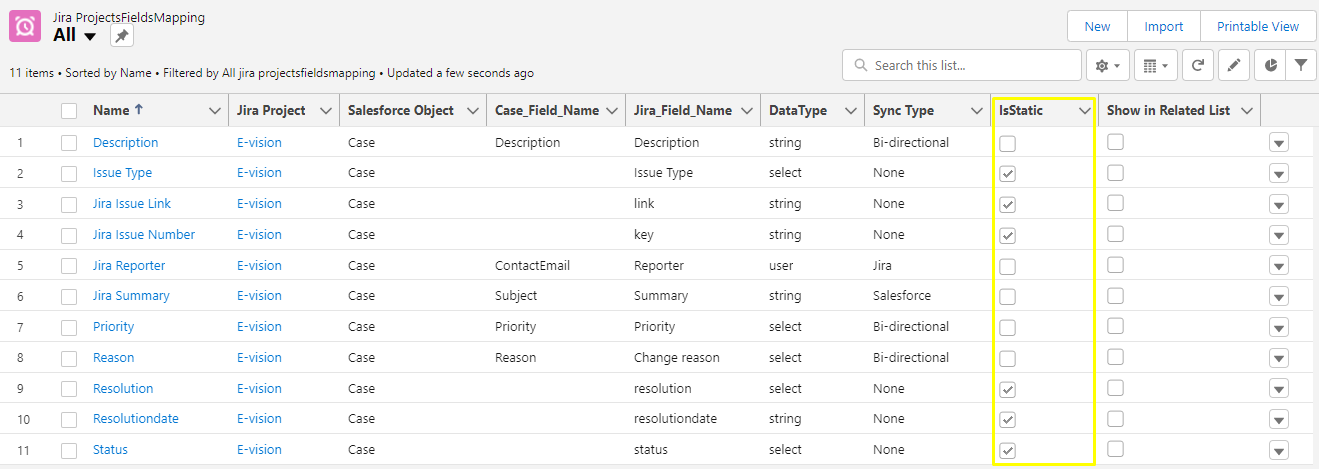Click the pencil edit list icon
The height and width of the screenshot is (469, 1319).
(1234, 65)
